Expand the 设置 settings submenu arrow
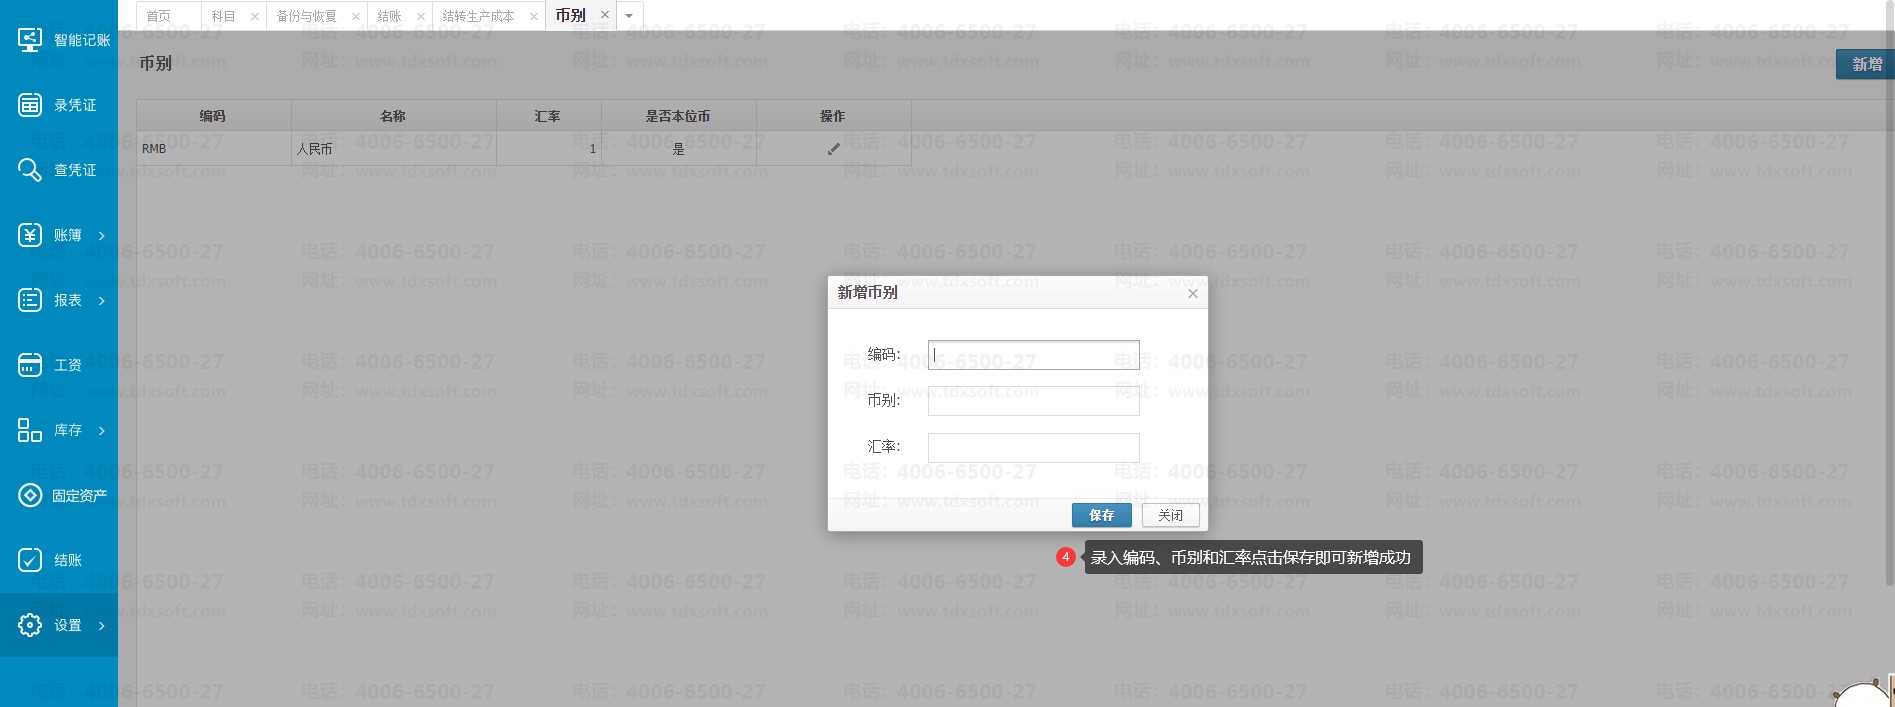 (x=102, y=626)
